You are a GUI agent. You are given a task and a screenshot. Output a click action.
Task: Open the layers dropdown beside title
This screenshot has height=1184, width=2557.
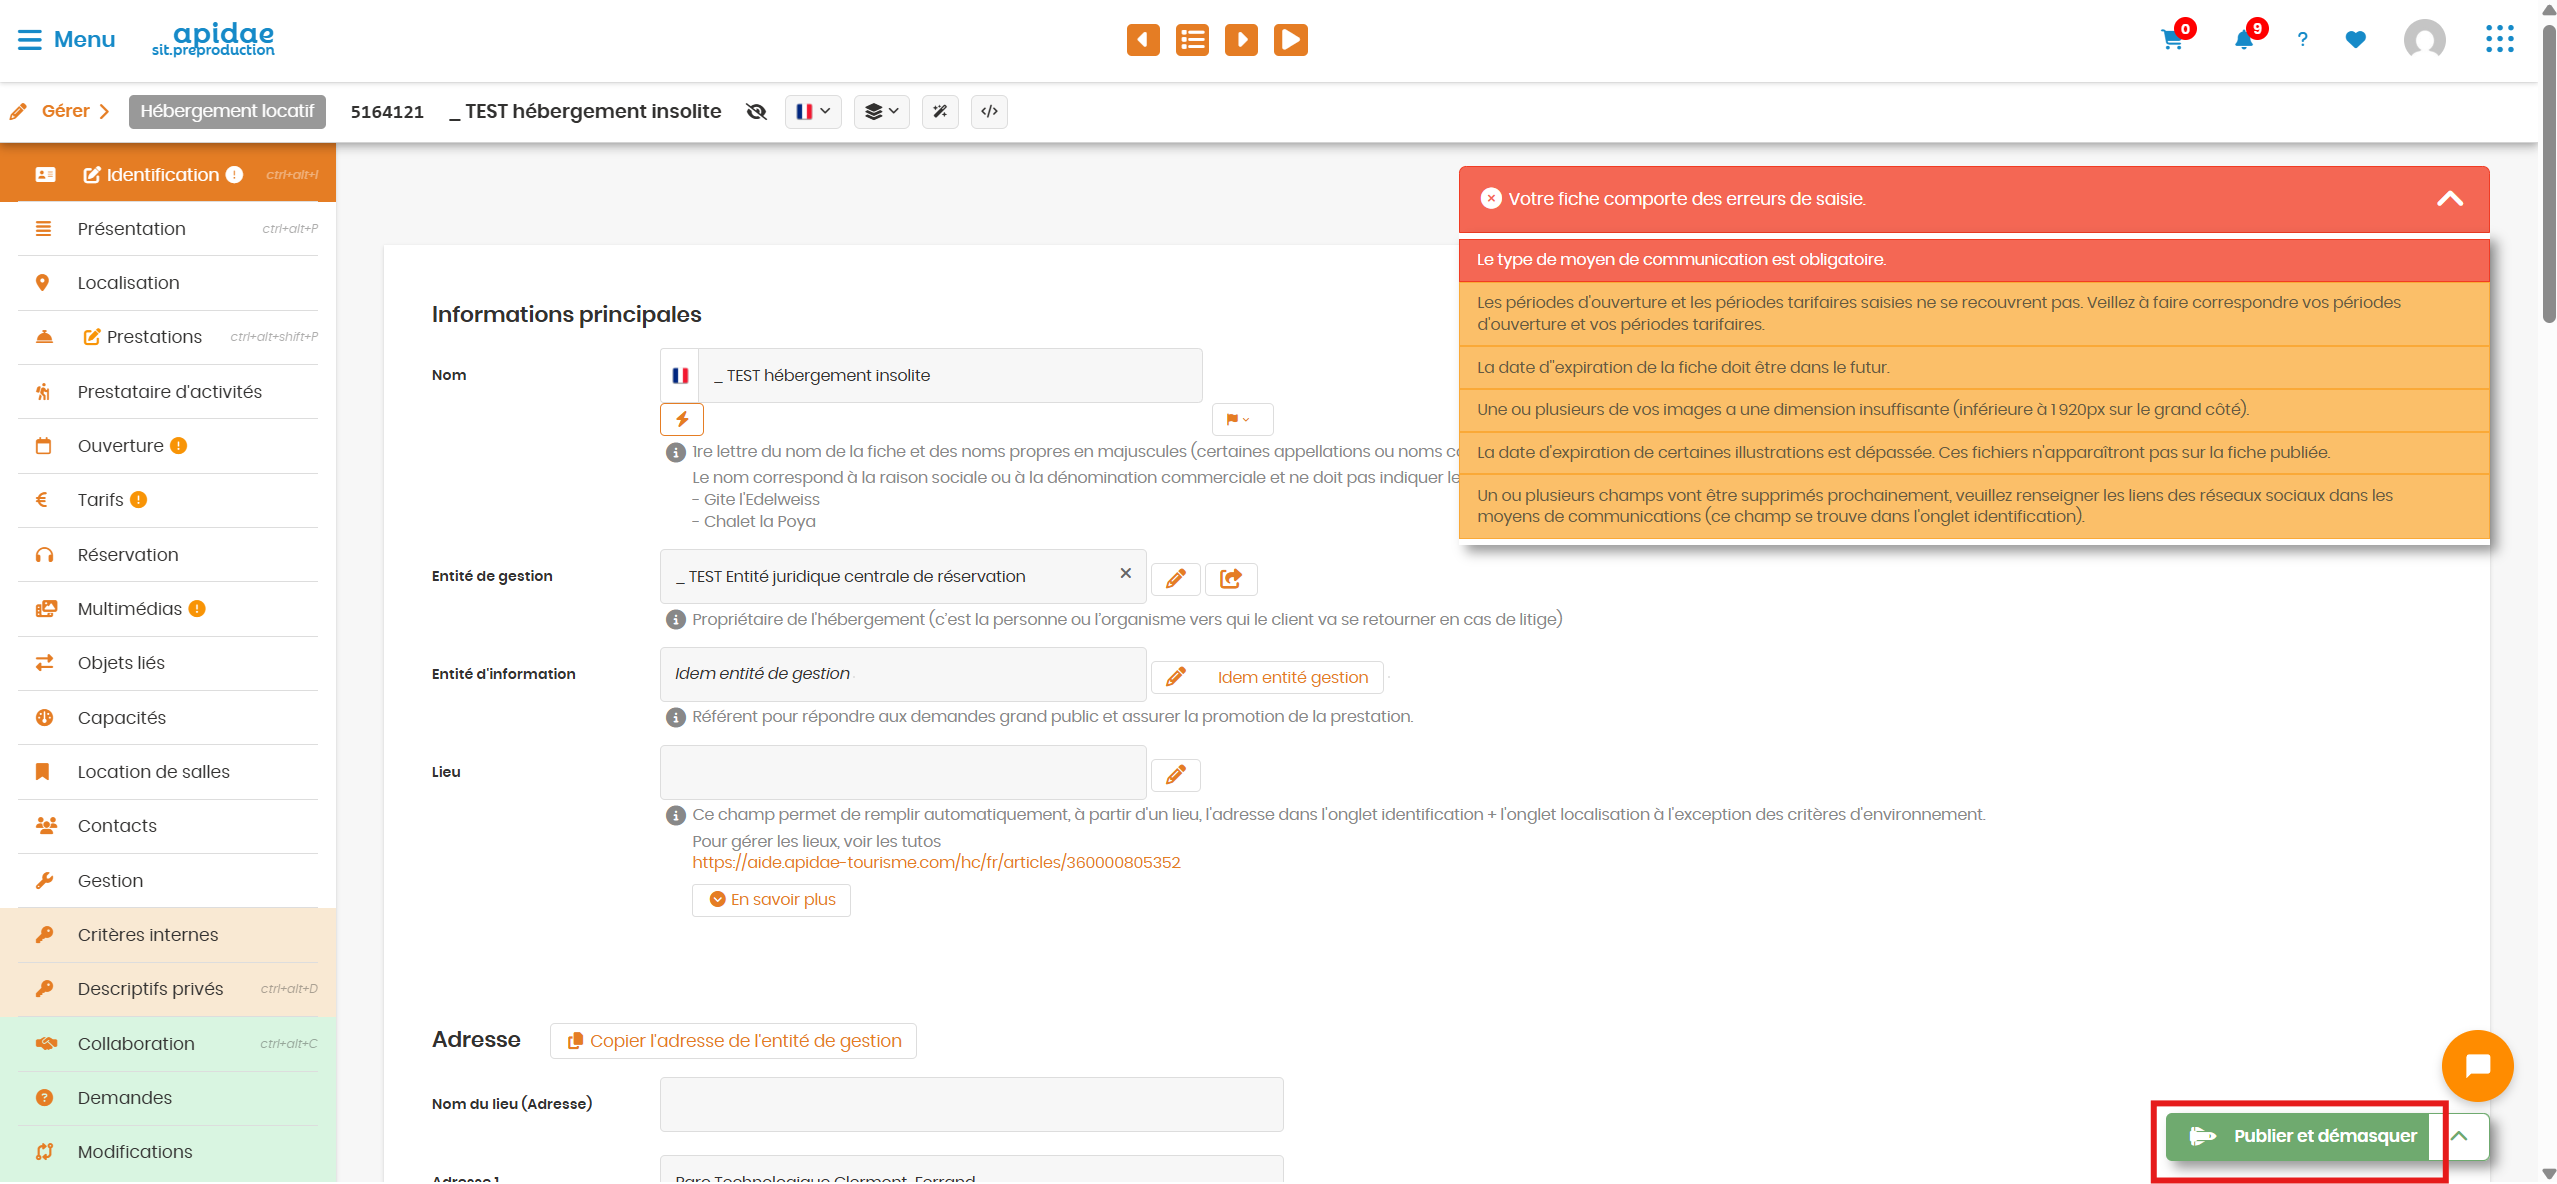tap(881, 112)
